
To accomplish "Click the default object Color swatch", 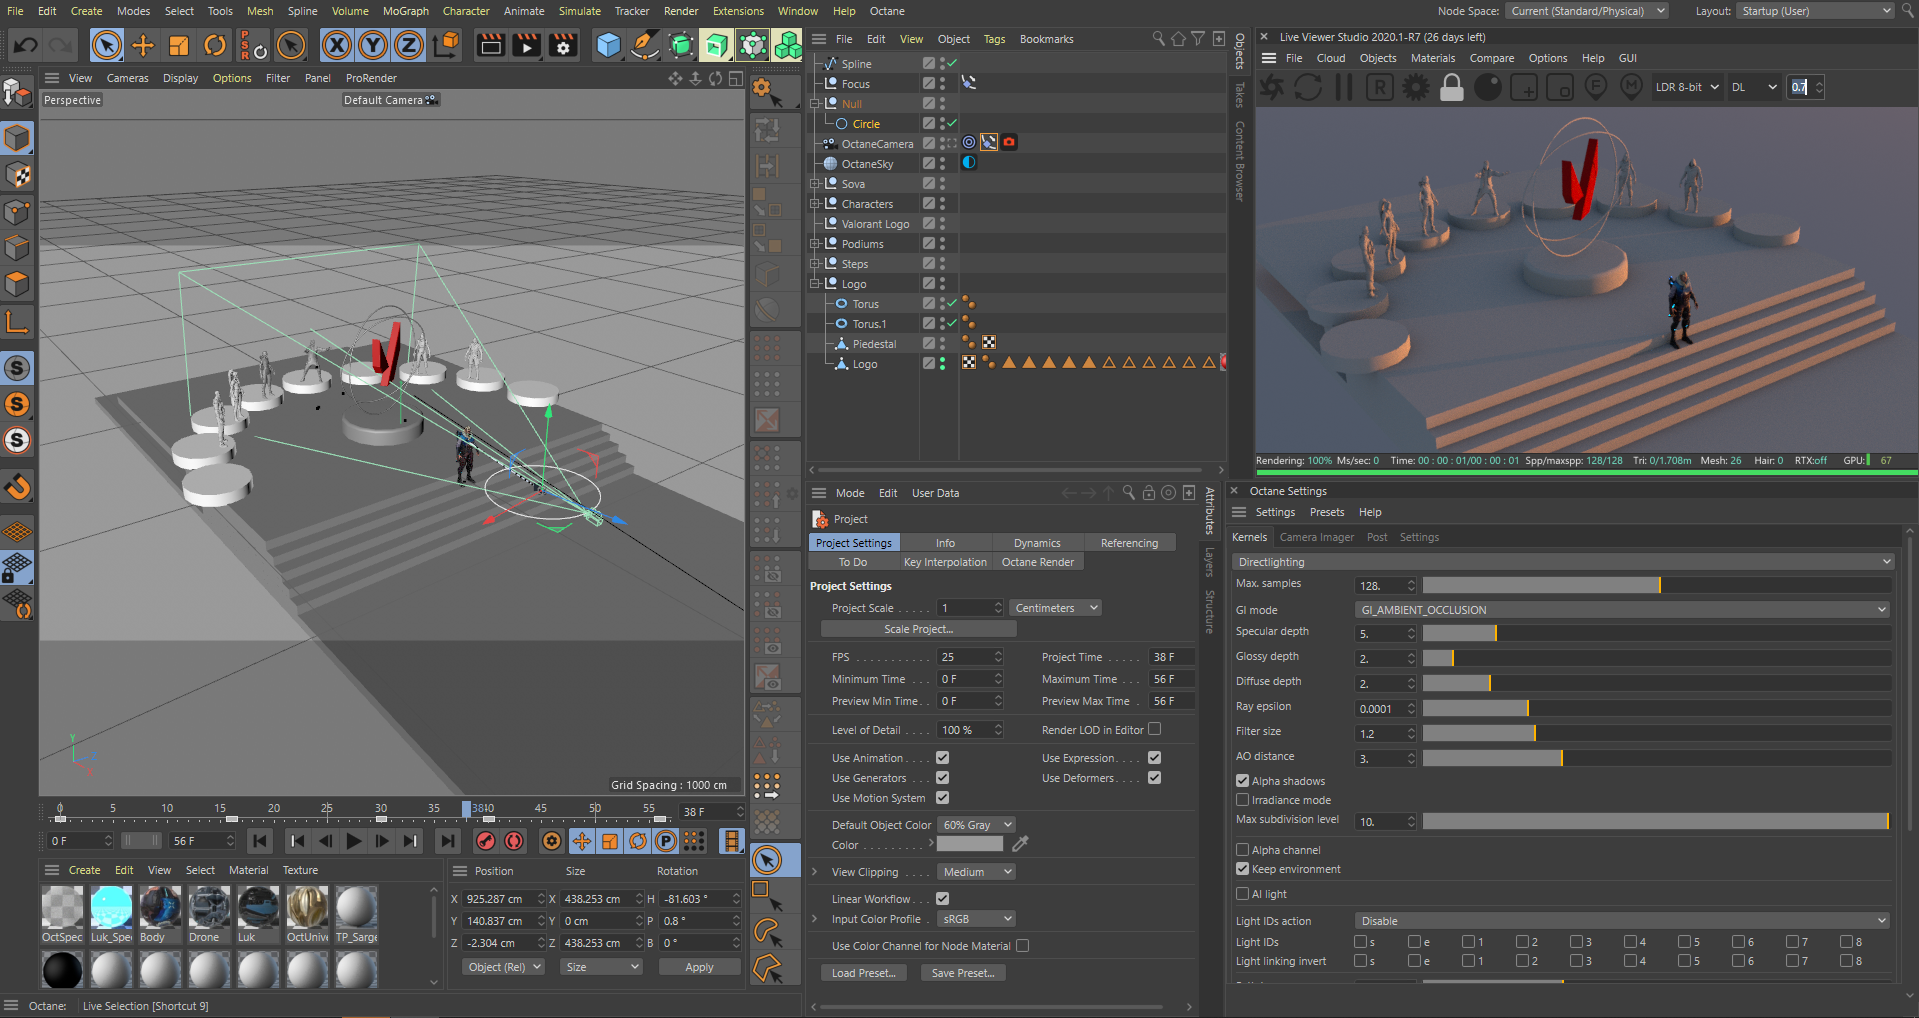I will point(970,844).
